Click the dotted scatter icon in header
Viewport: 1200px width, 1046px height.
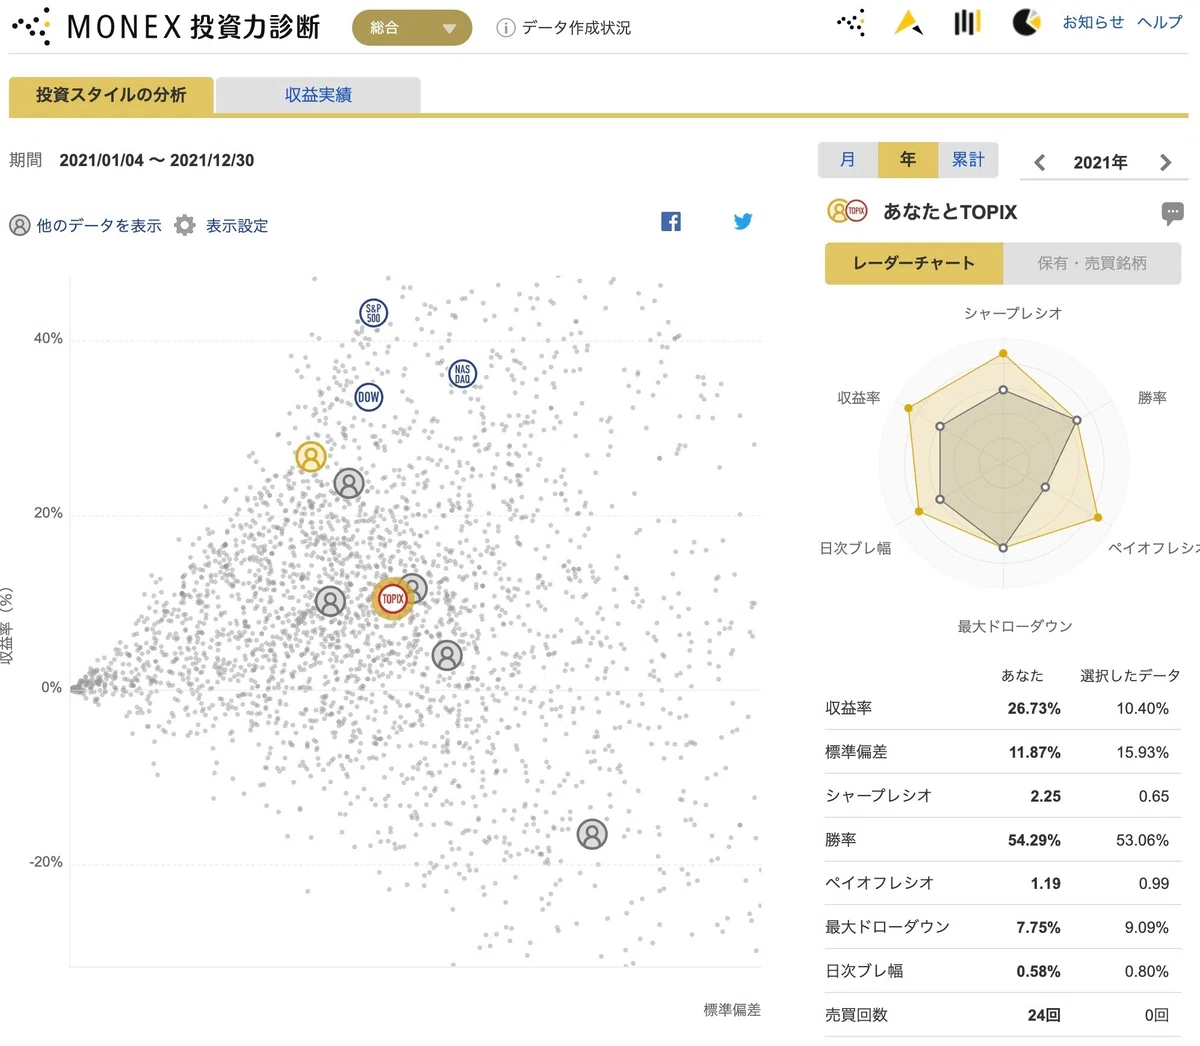pos(851,23)
